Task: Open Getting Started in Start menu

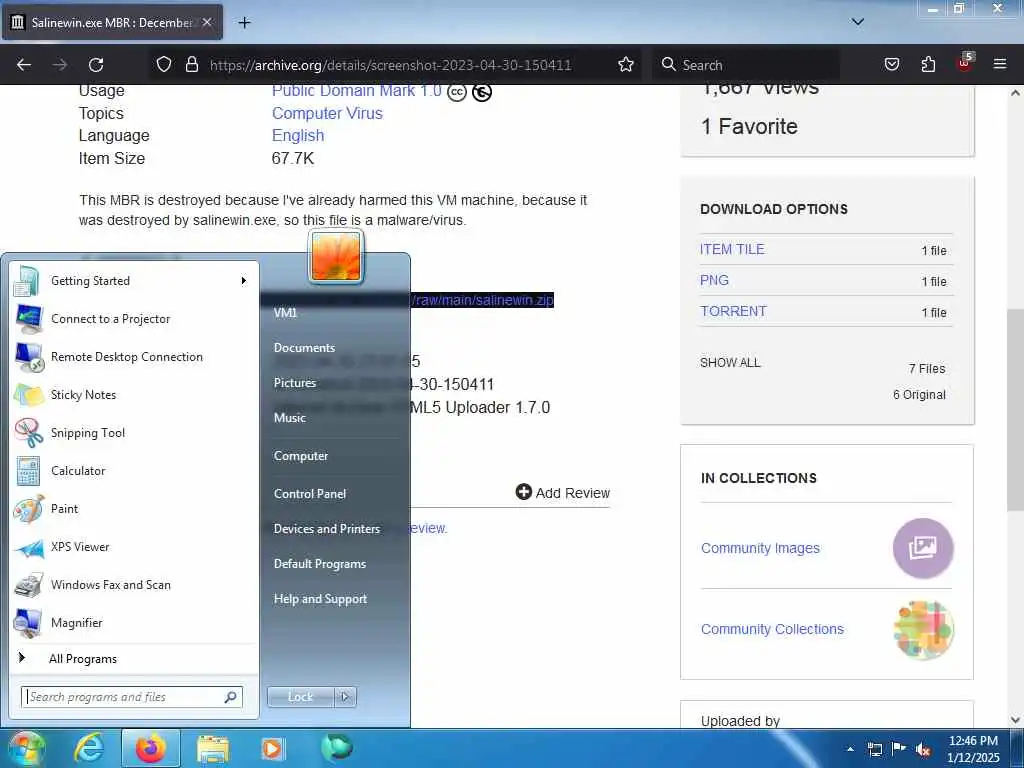Action: 133,281
